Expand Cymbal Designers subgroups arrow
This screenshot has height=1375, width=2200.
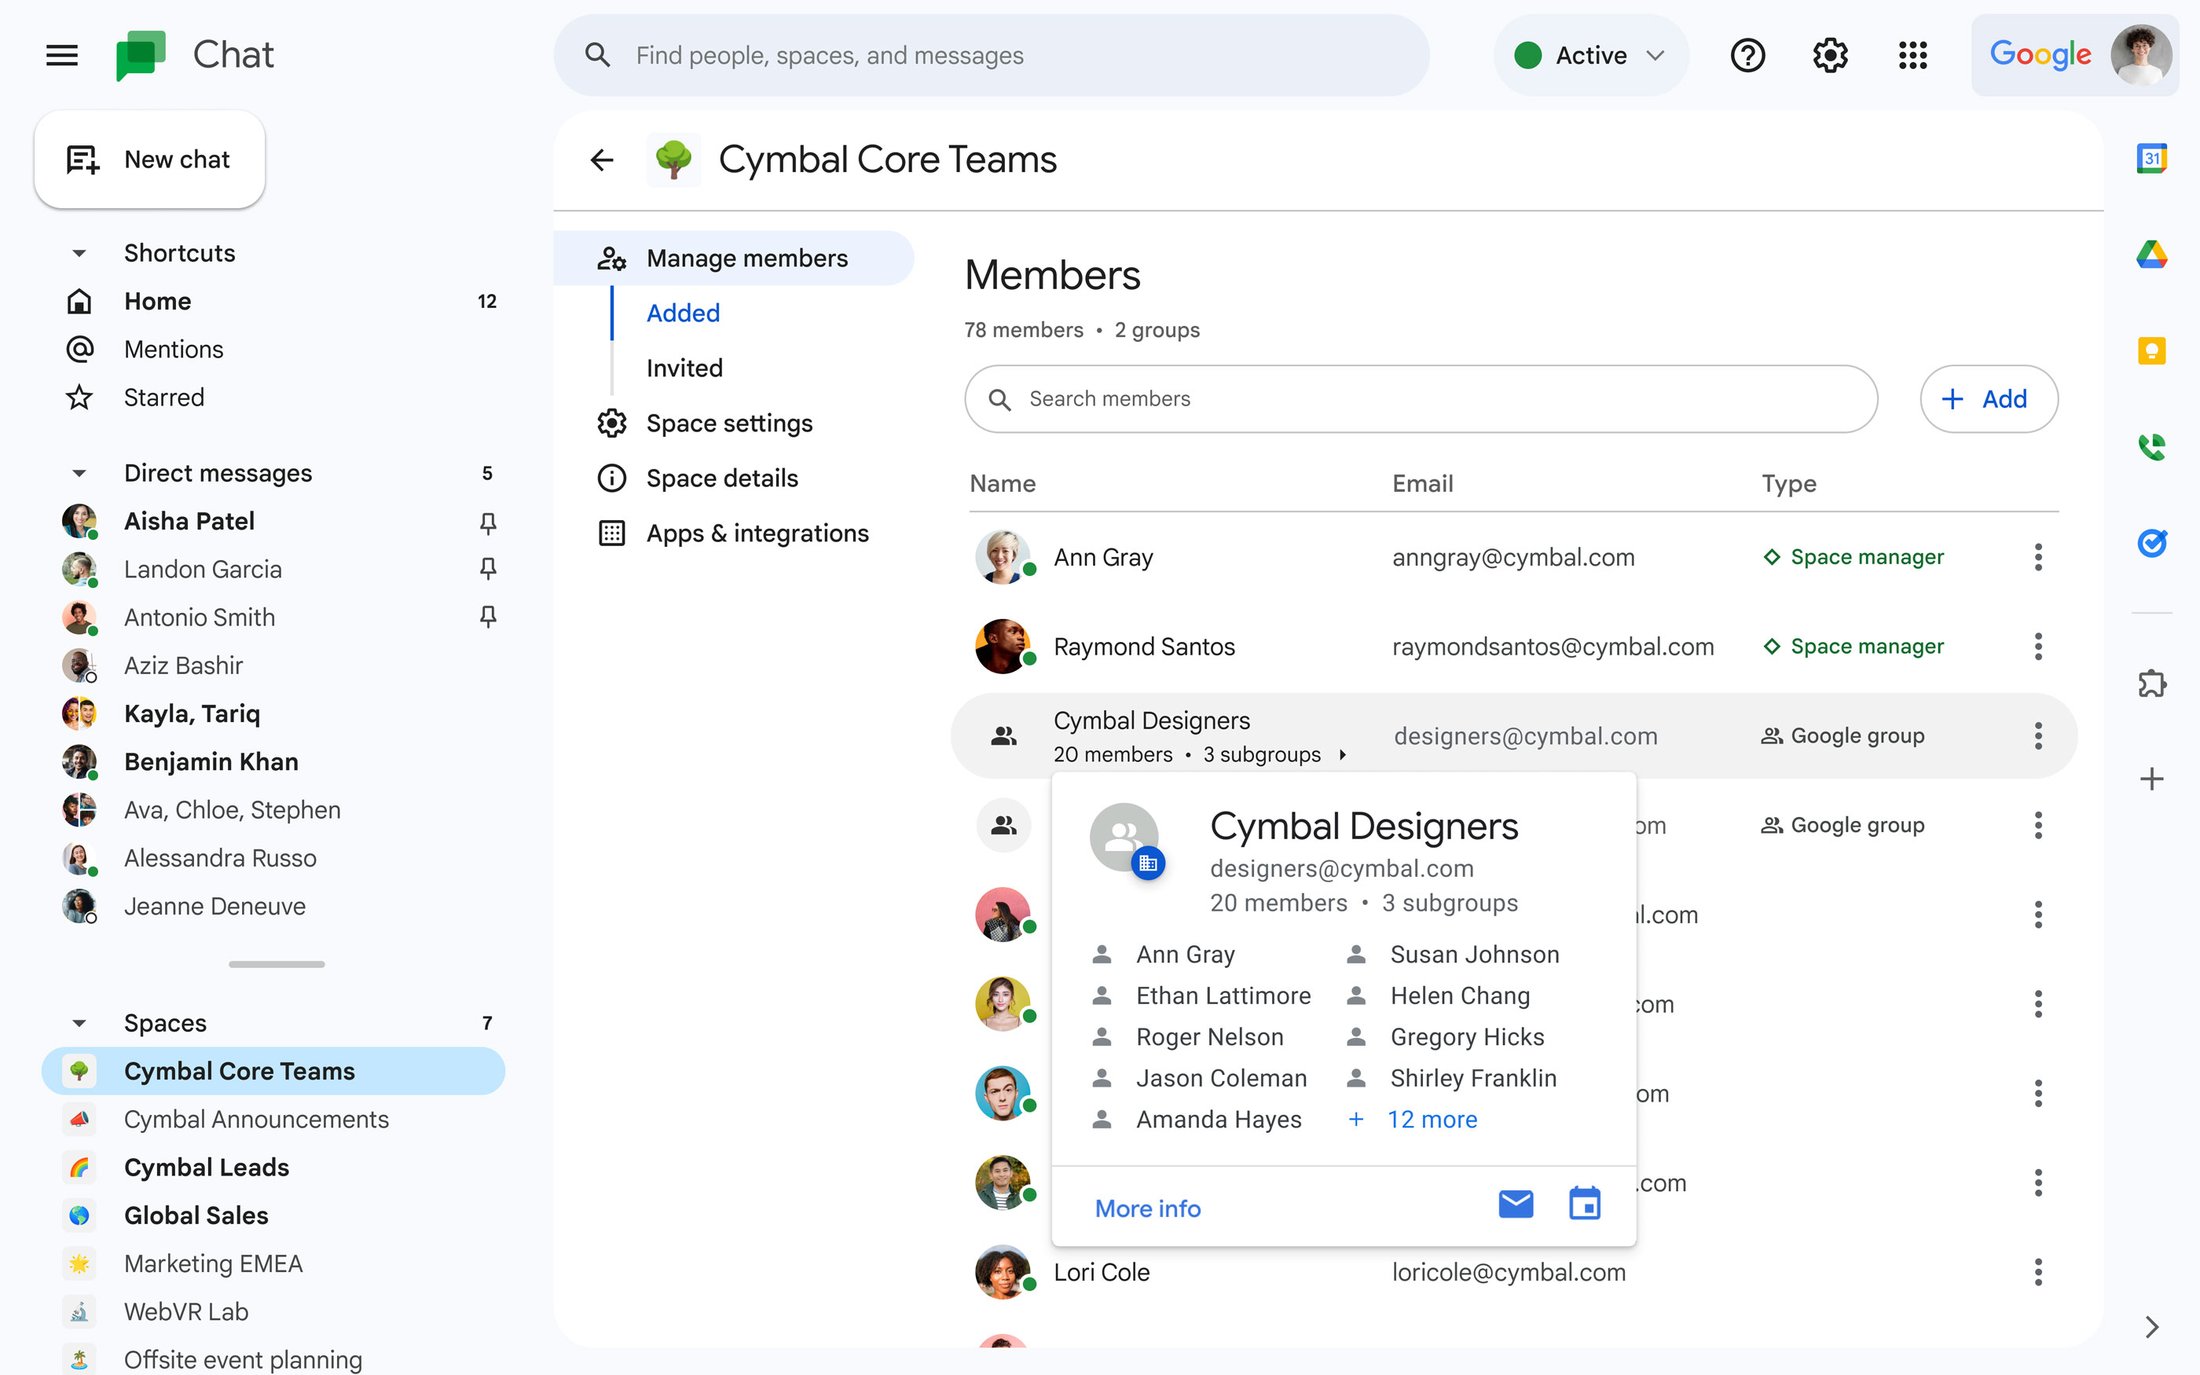click(x=1343, y=755)
